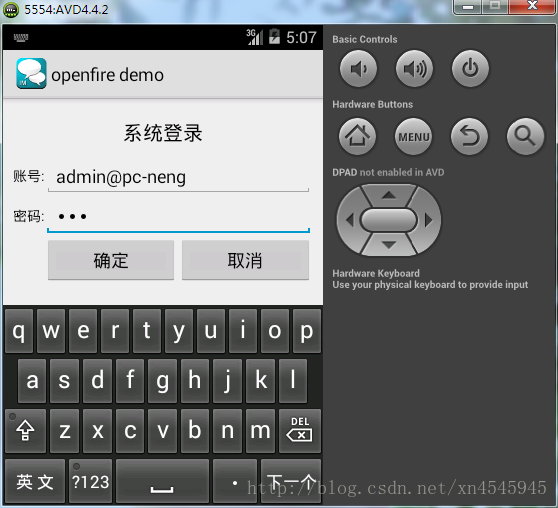Toggle the shift key on the keyboard

coord(25,431)
